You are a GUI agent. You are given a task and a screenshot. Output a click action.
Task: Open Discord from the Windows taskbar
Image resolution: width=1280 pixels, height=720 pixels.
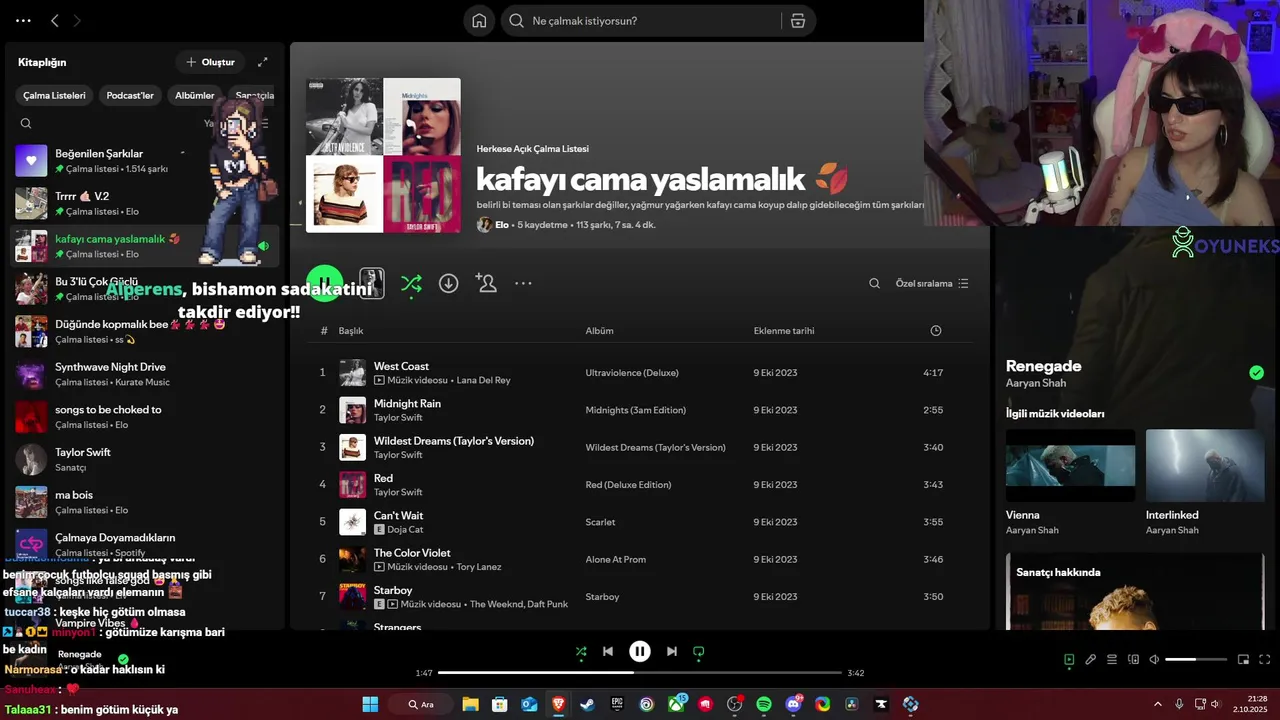[x=794, y=704]
